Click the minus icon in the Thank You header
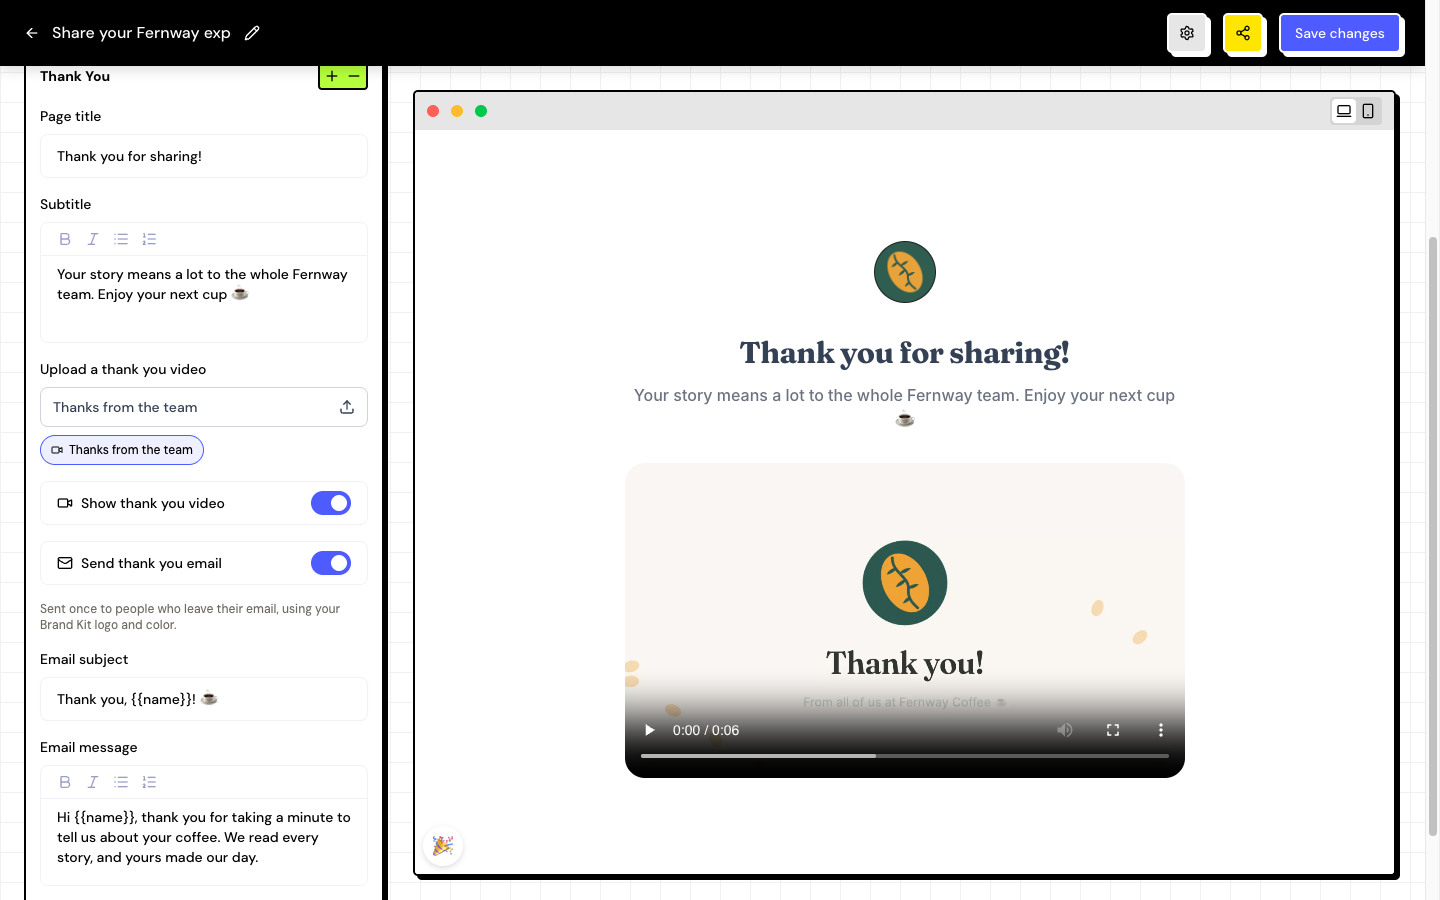The height and width of the screenshot is (900, 1440). coord(354,76)
